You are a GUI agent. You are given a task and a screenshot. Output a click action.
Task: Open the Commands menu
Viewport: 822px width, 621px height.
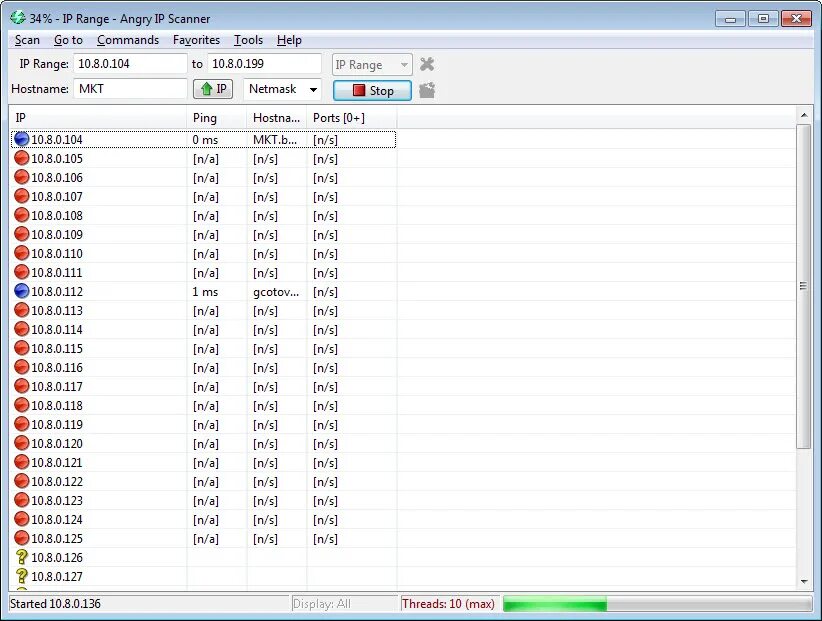128,40
